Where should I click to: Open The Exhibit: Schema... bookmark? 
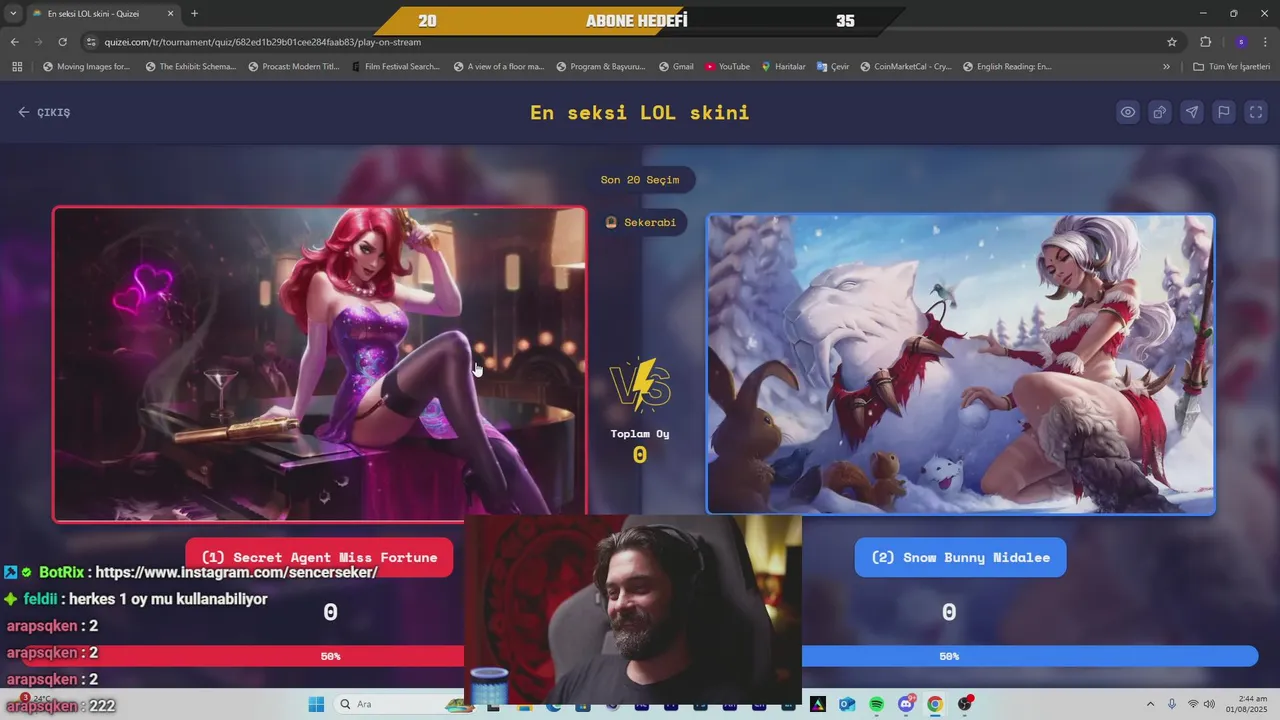190,67
